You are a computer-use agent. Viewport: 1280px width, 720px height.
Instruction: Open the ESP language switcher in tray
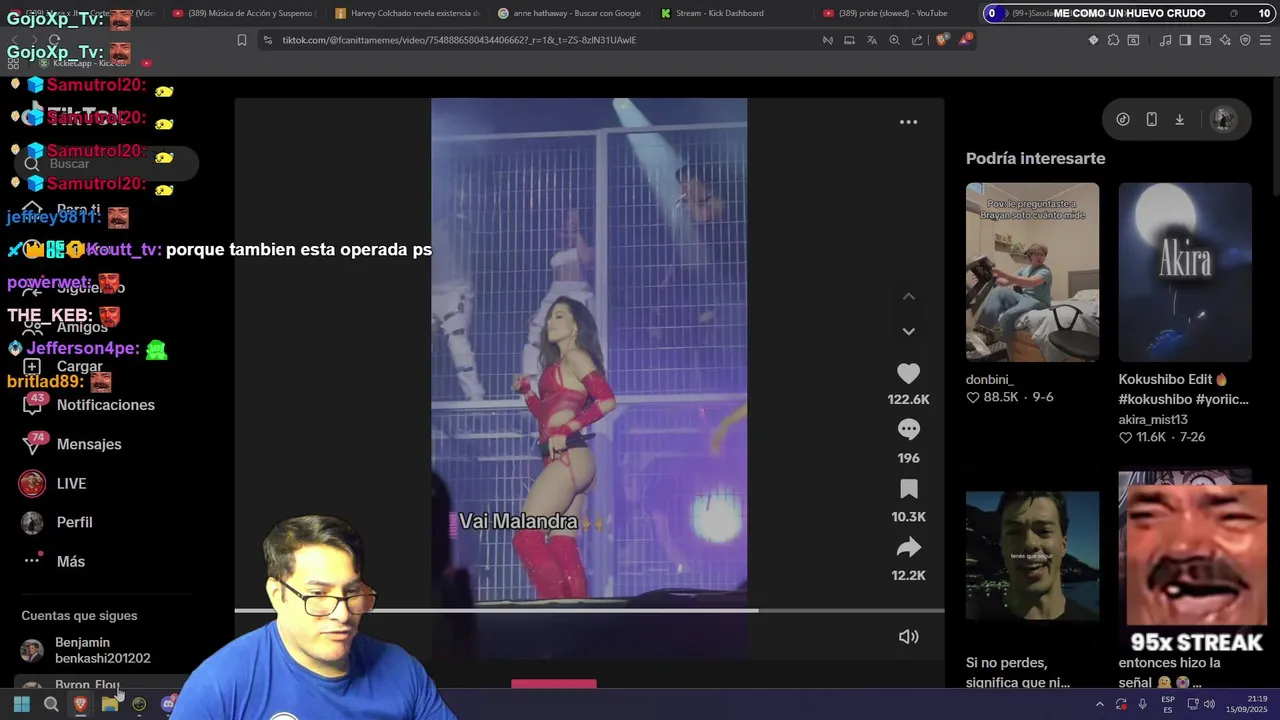click(1167, 704)
